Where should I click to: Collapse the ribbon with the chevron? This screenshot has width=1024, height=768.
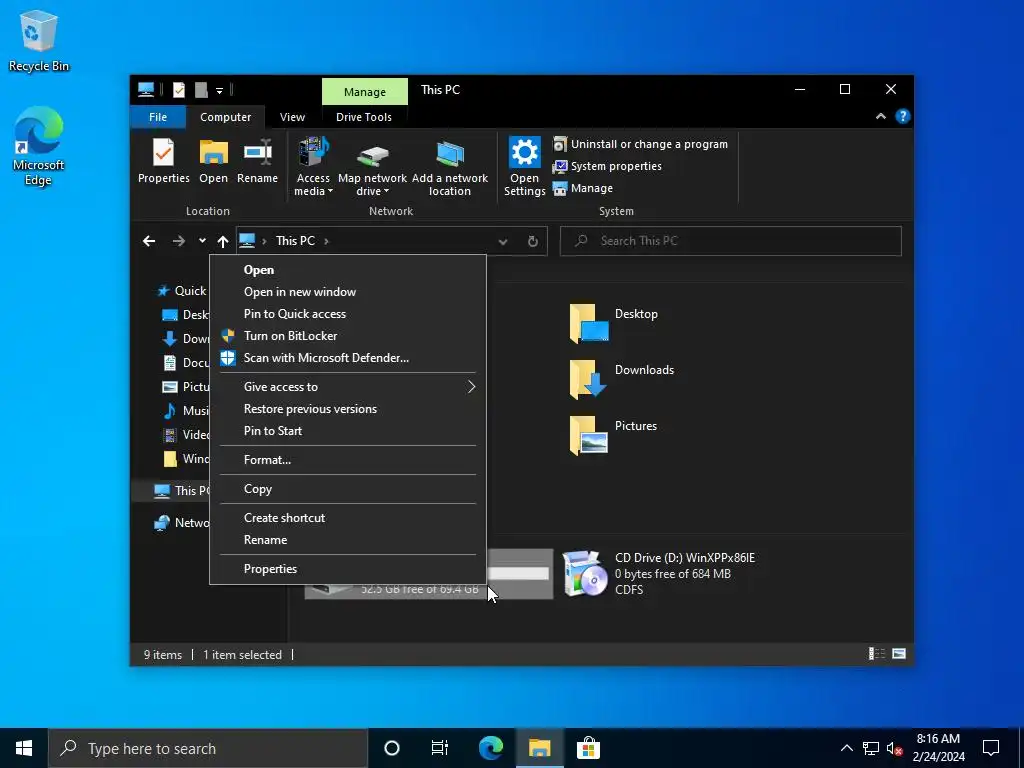[880, 116]
